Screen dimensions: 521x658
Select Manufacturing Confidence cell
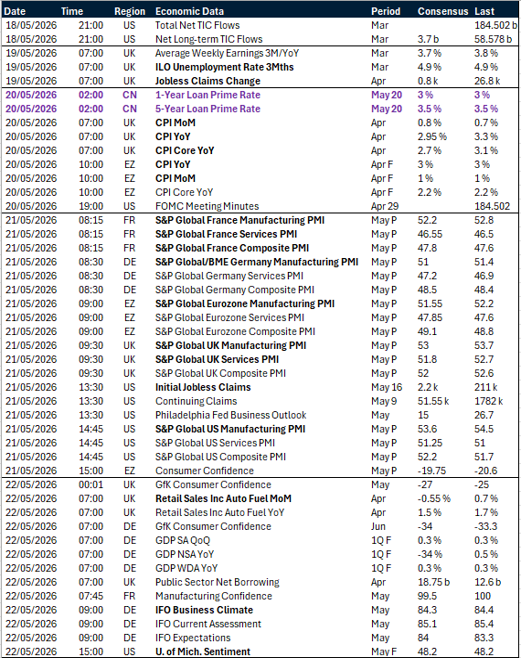[x=214, y=596]
